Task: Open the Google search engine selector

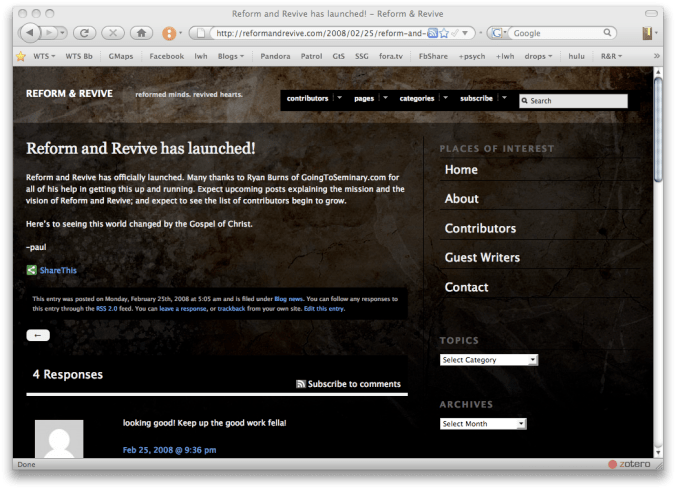Action: tap(498, 33)
